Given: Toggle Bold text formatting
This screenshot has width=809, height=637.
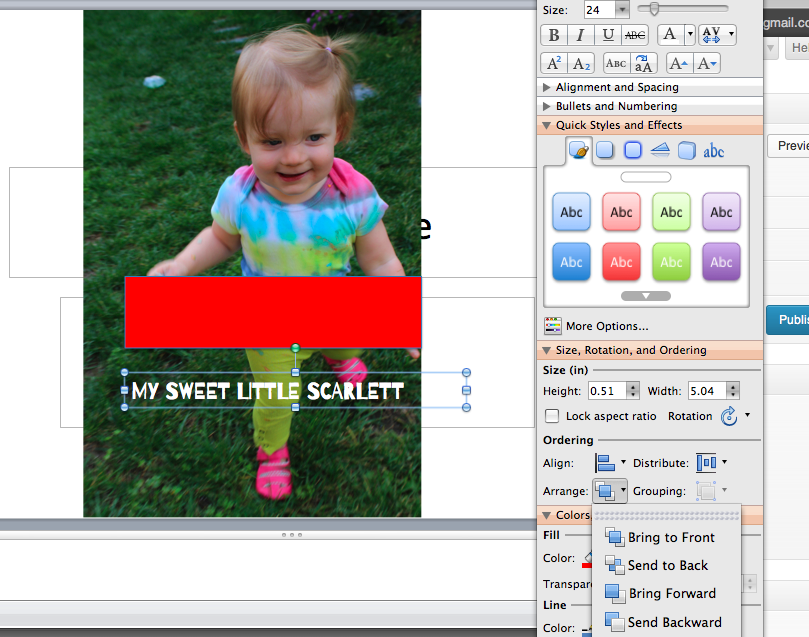Looking at the screenshot, I should coord(555,35).
